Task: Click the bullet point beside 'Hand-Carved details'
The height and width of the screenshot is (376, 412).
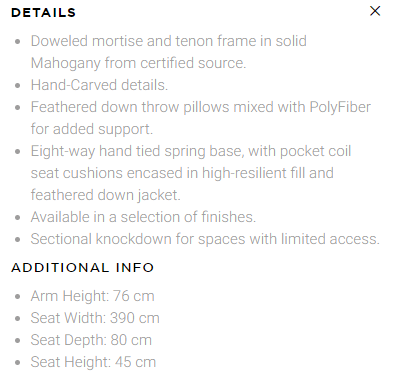Action: click(x=18, y=86)
